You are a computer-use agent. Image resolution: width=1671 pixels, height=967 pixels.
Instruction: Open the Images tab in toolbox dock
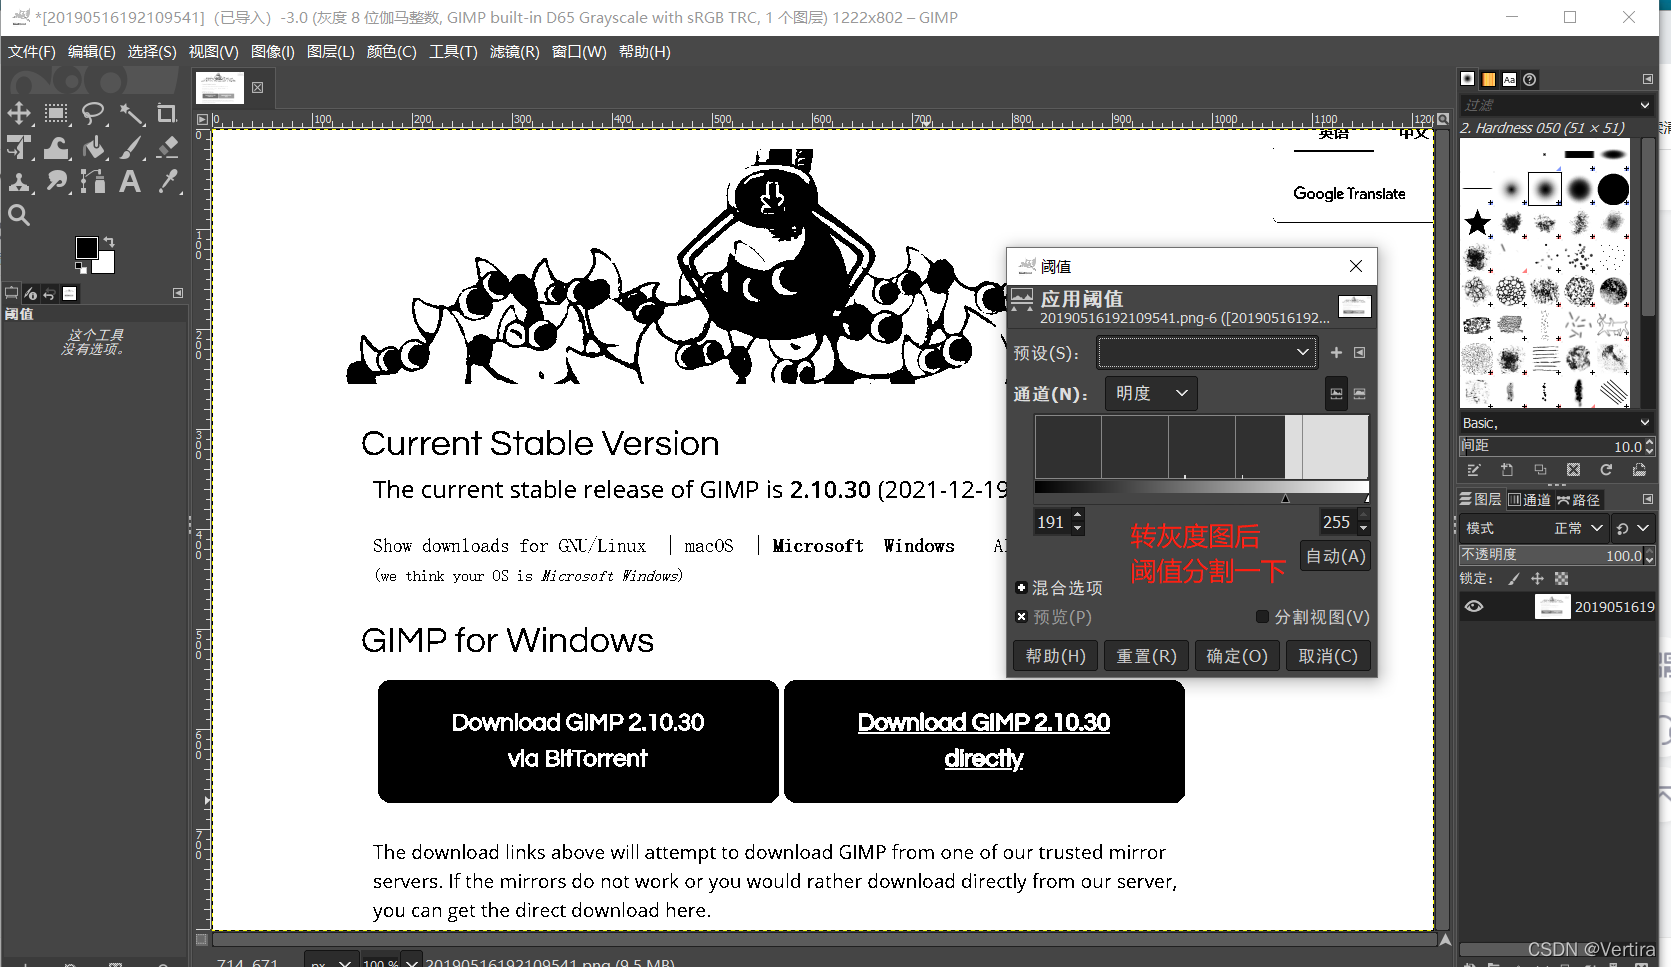pyautogui.click(x=69, y=293)
